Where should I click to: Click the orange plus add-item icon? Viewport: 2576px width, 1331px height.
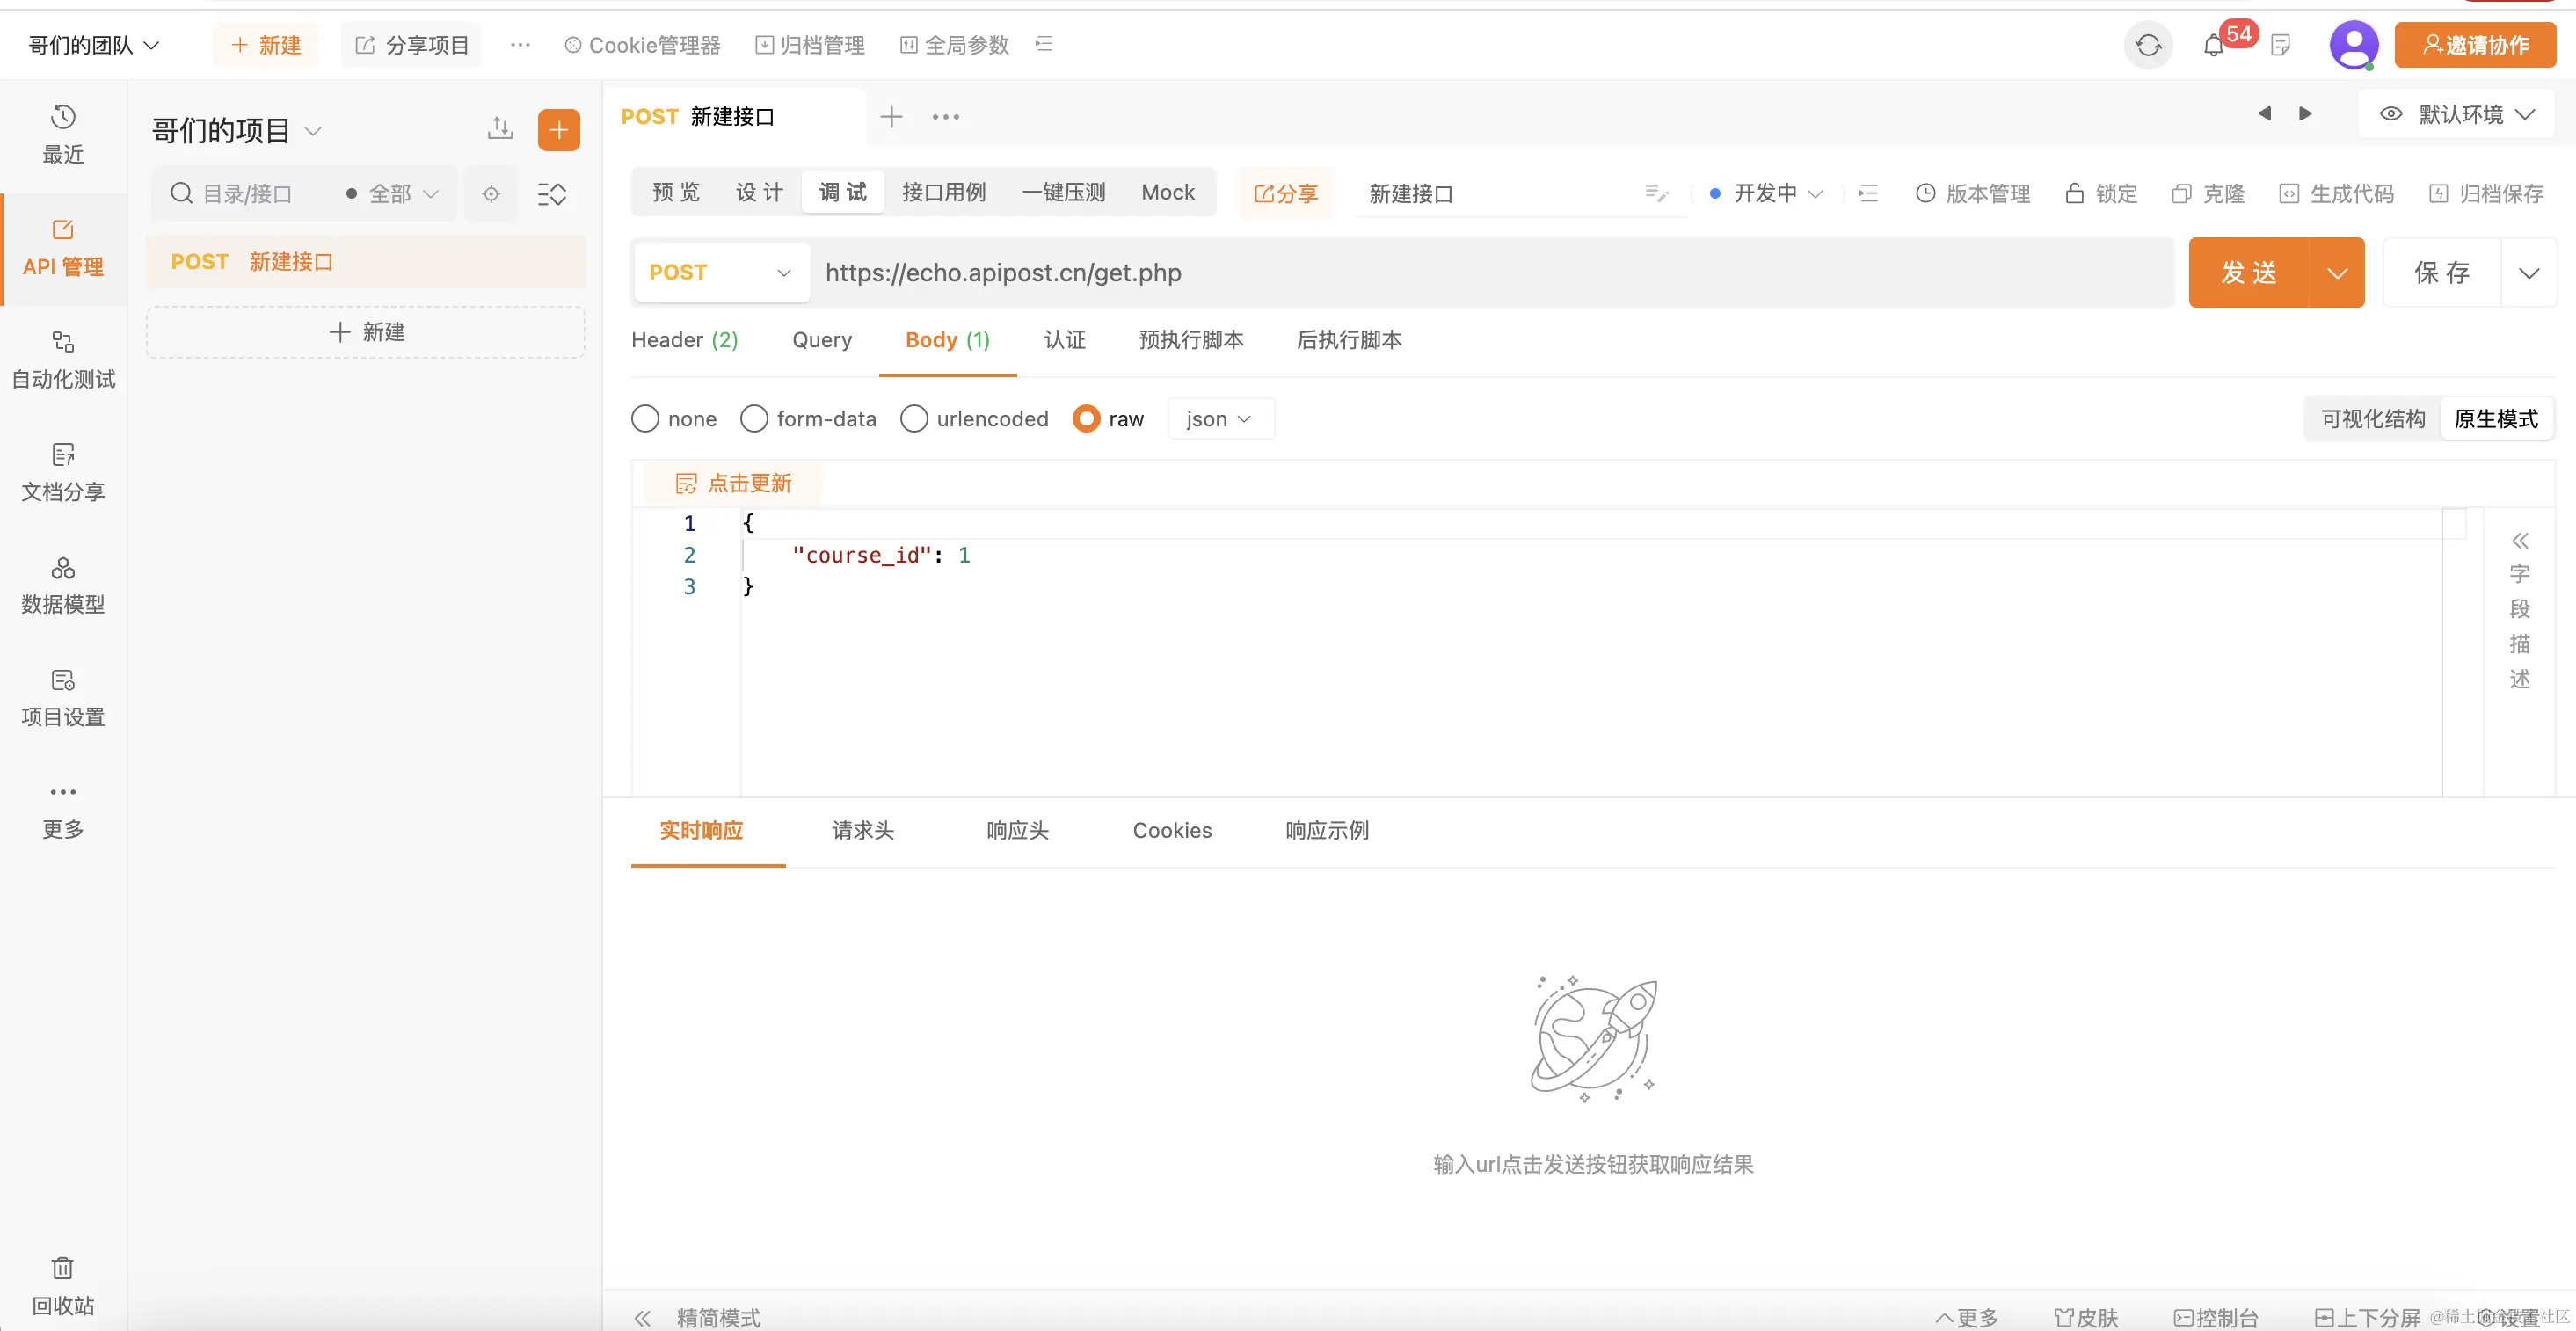point(558,130)
